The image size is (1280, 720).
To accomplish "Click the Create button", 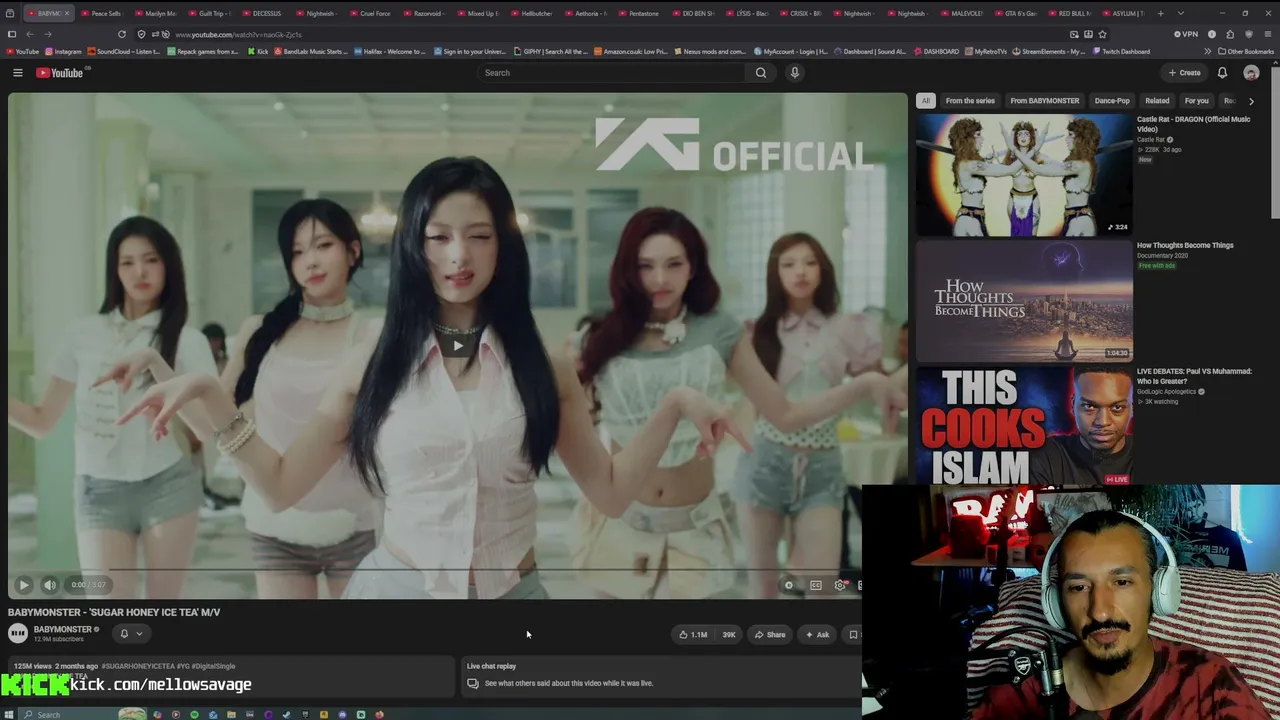I will [1184, 73].
